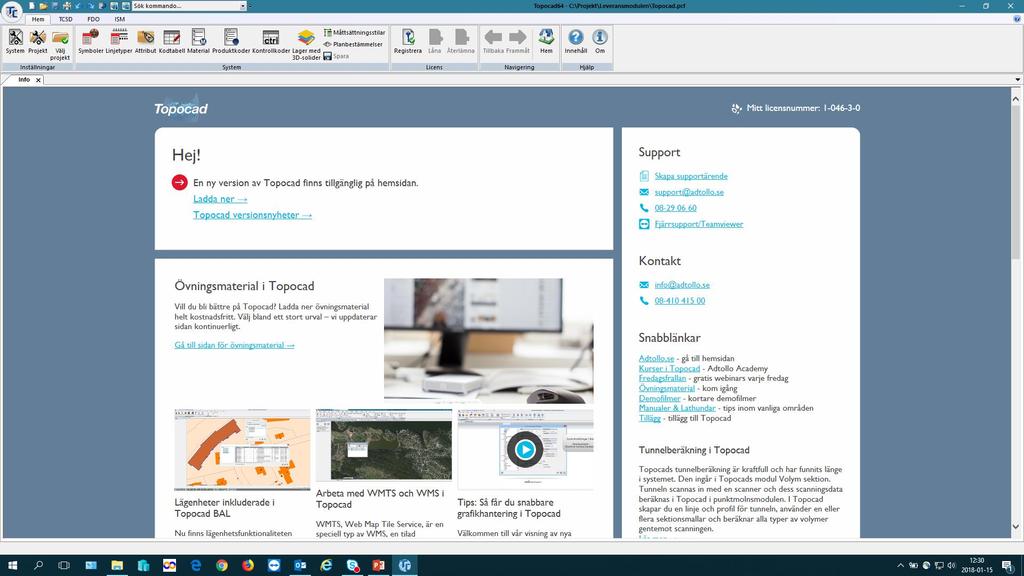Screen dimensions: 1024x576
Task: Click support@adtollo.se email link
Action: [689, 192]
